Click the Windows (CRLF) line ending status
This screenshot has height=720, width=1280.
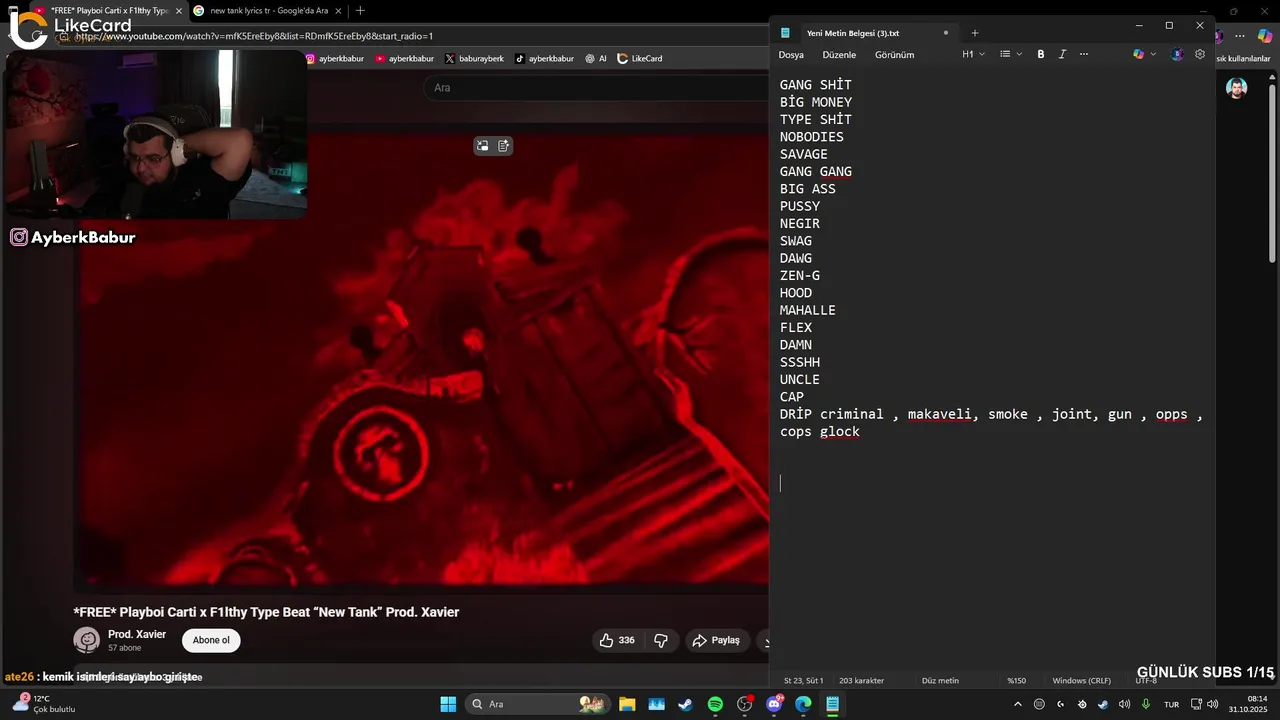[1081, 680]
